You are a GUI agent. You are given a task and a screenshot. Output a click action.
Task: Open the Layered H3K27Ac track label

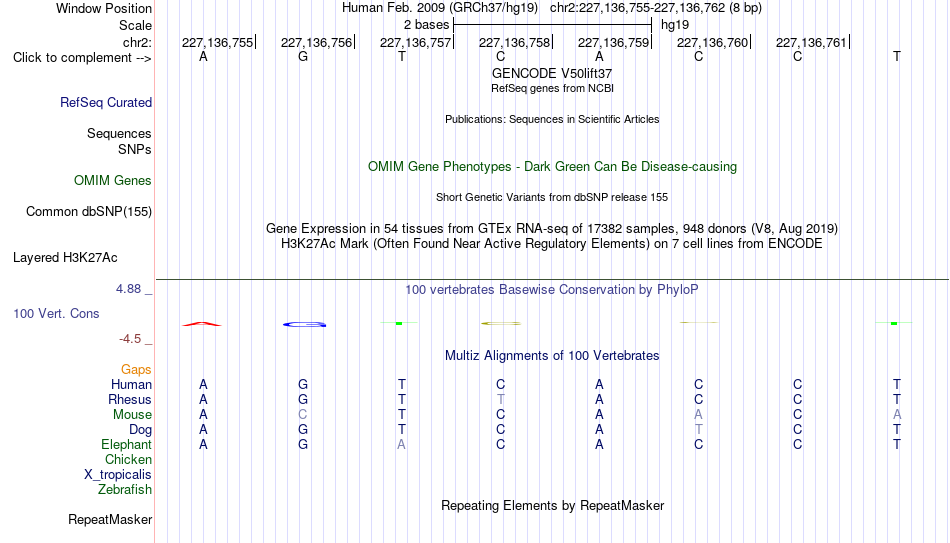point(65,258)
